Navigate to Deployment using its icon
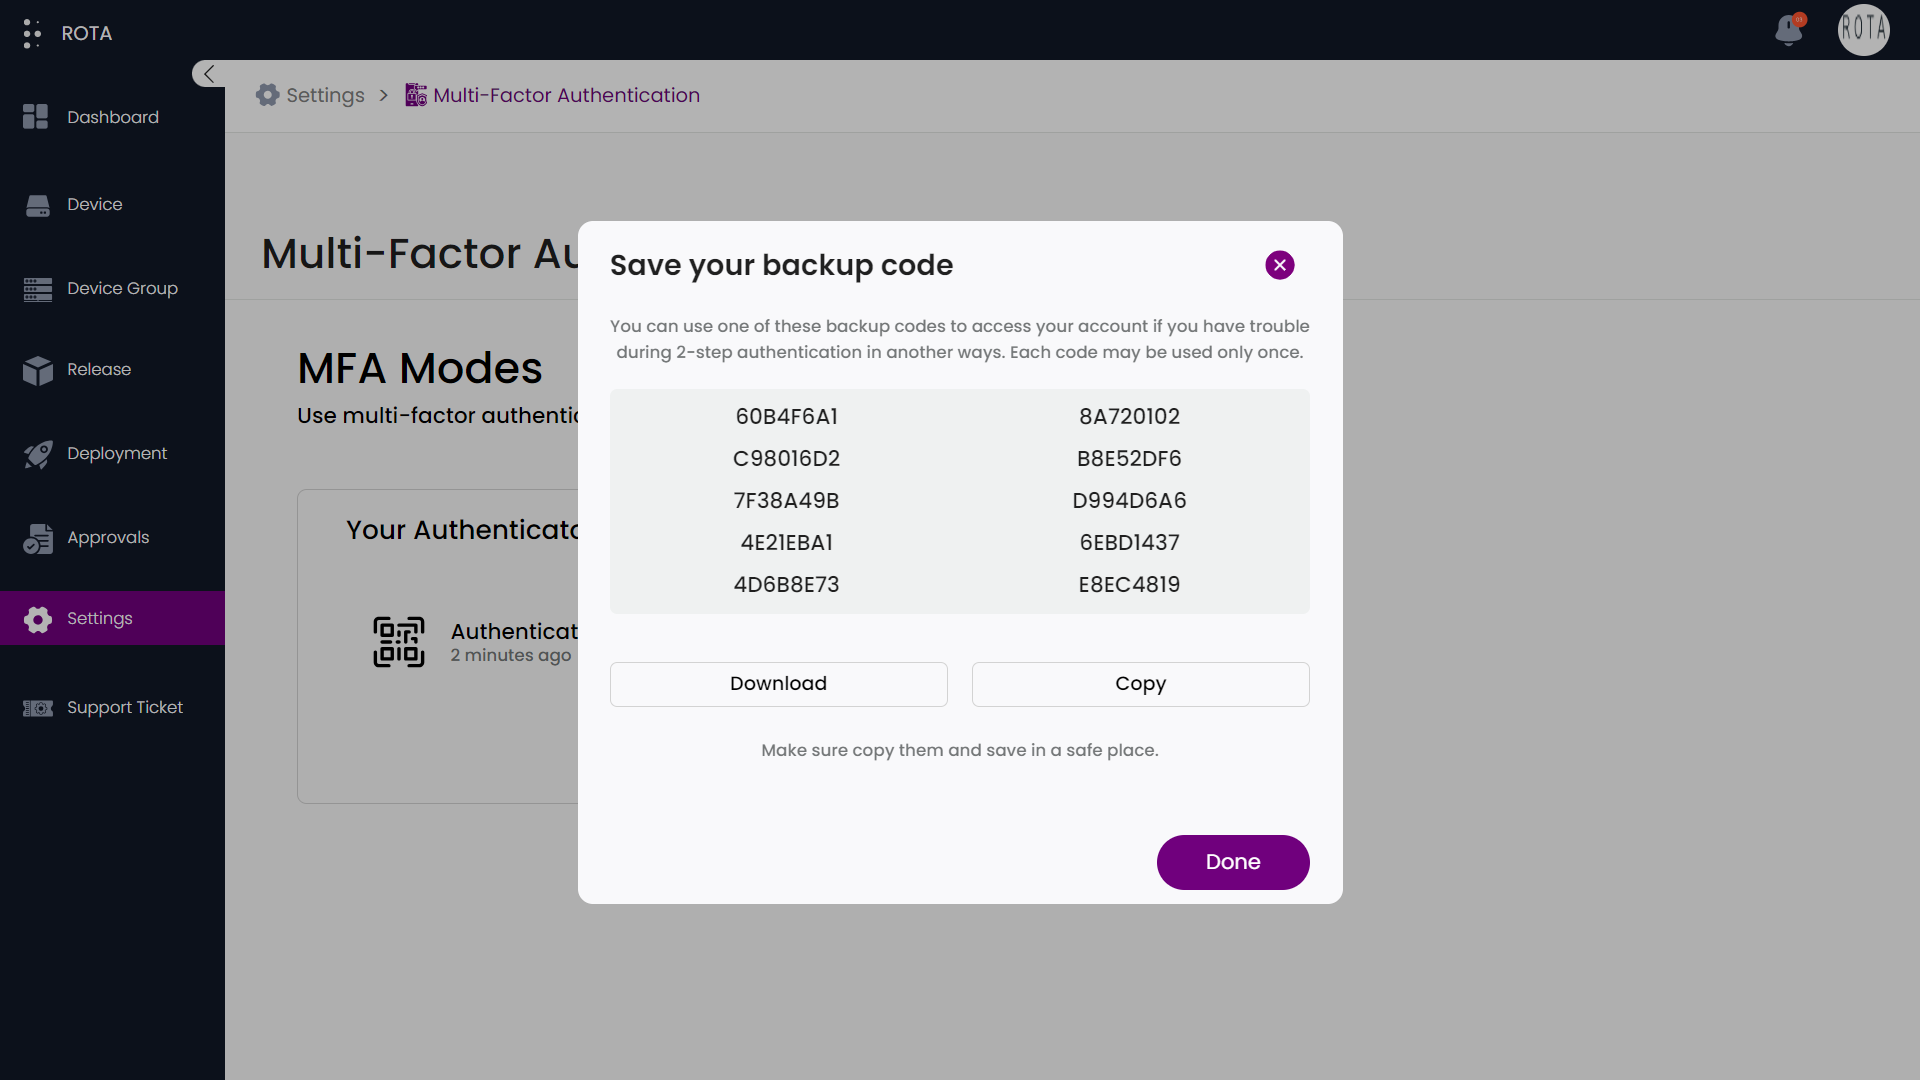The height and width of the screenshot is (1080, 1920). pyautogui.click(x=37, y=454)
